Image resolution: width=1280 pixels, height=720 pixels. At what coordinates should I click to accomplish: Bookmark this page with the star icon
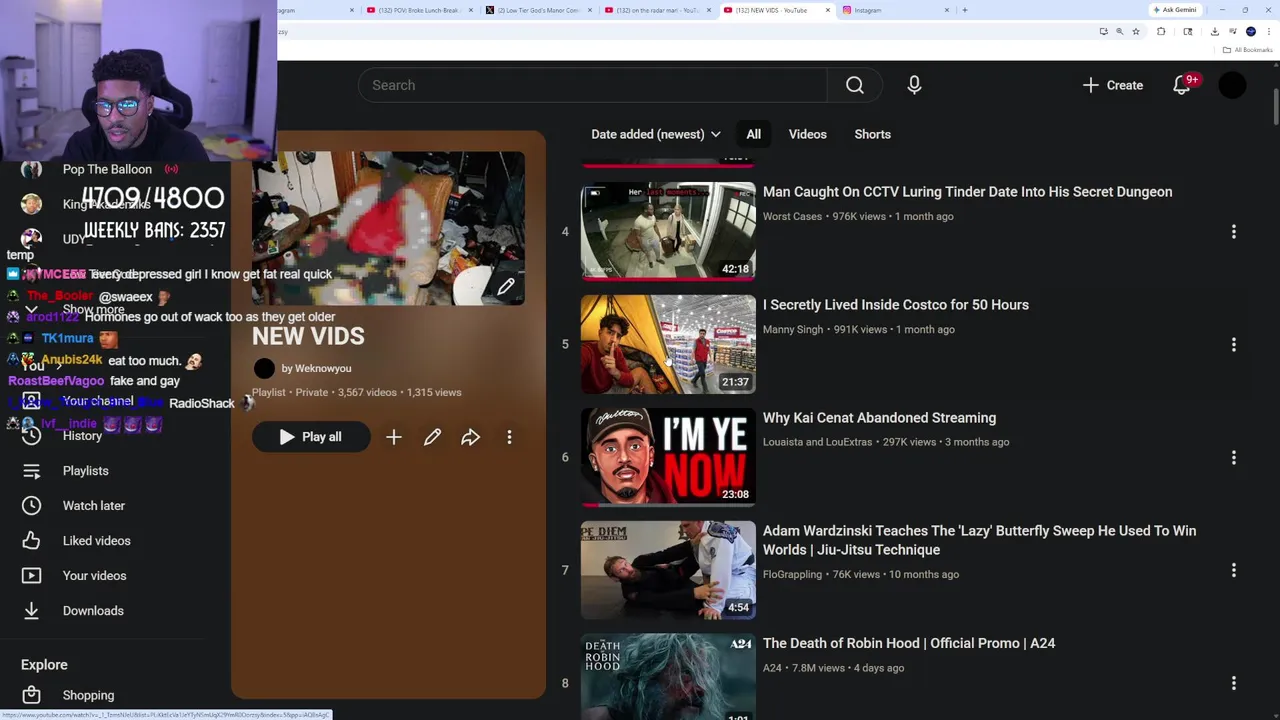point(1135,32)
